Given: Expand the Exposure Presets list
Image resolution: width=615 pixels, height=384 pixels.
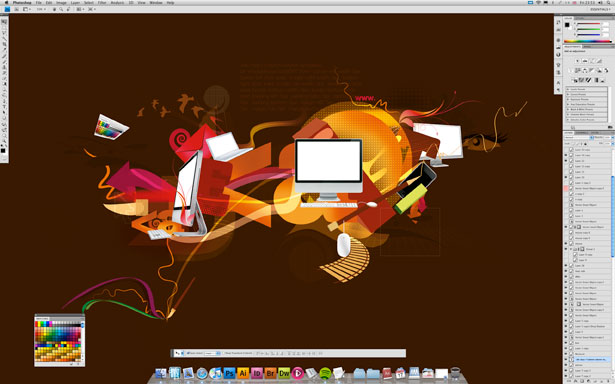Looking at the screenshot, I should coord(568,99).
